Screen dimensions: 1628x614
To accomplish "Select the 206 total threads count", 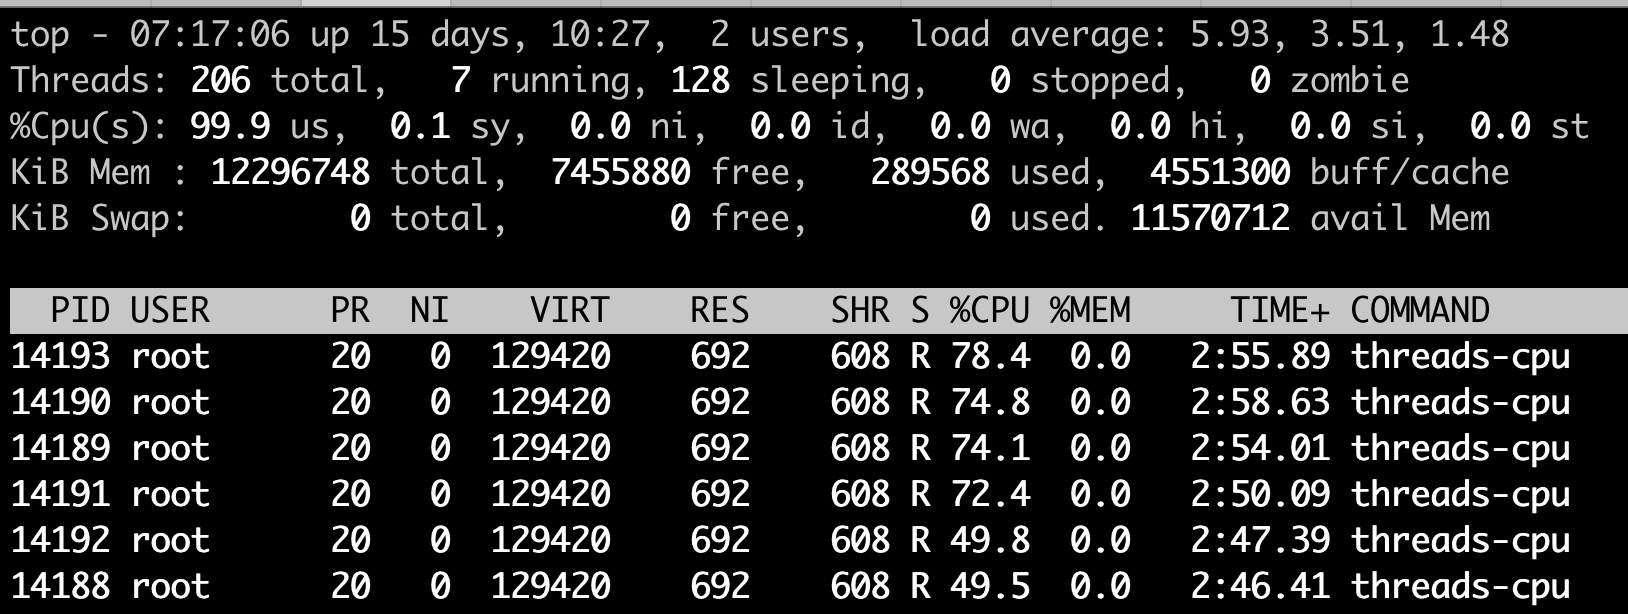I will click(220, 80).
